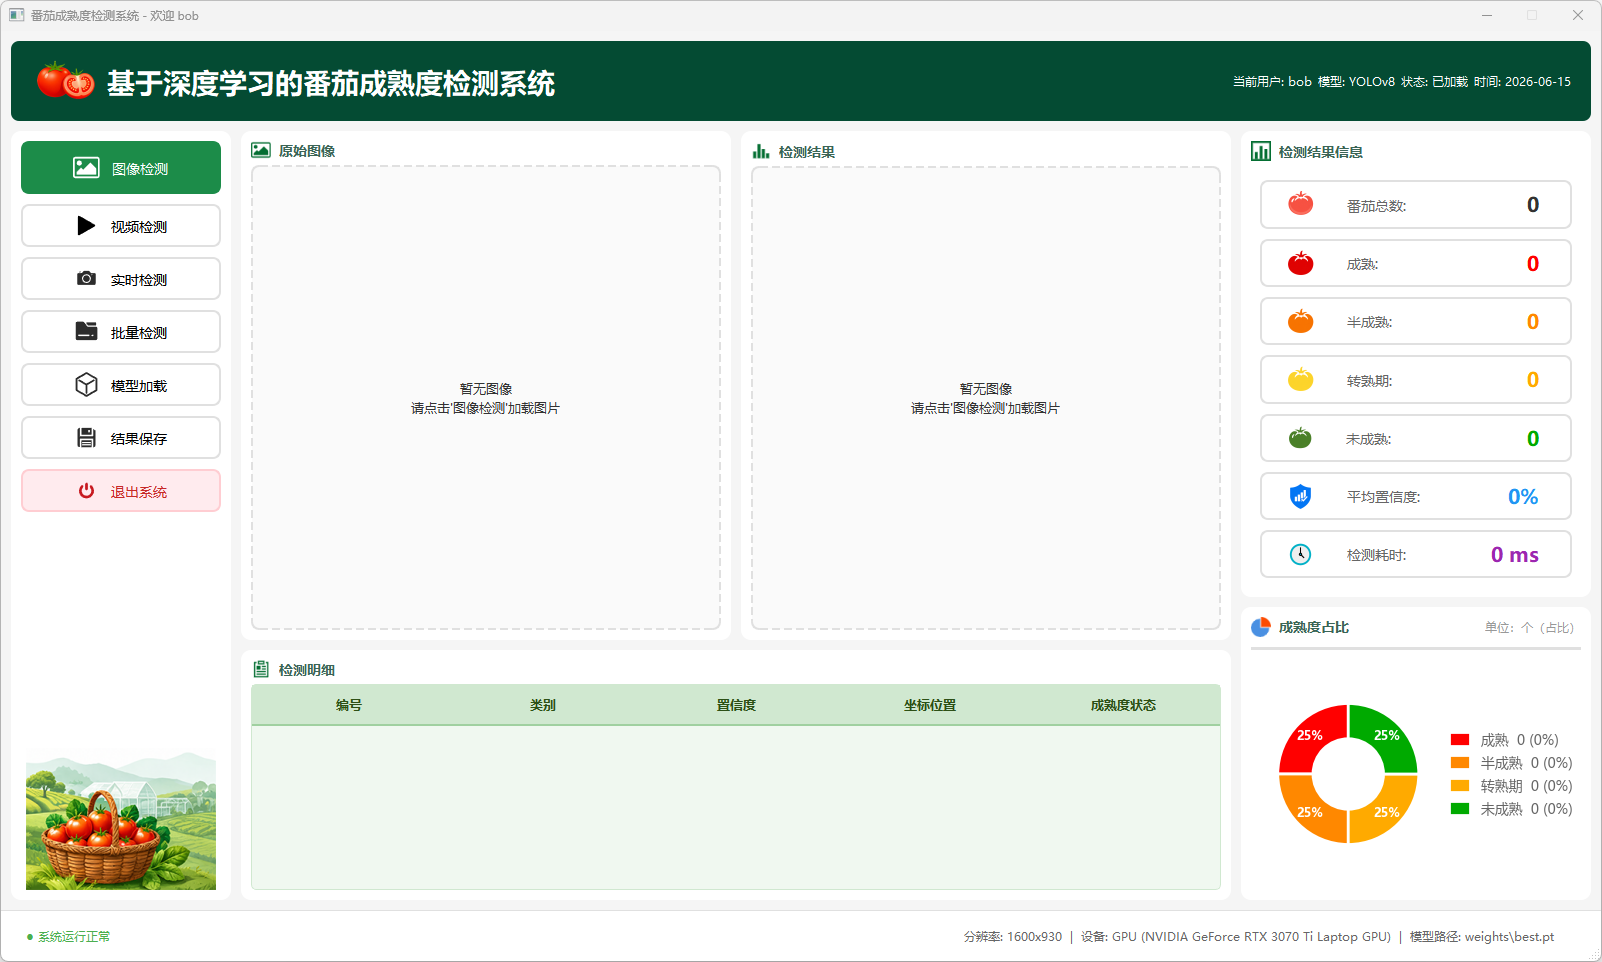Viewport: 1602px width, 962px height.
Task: Click the 0% average confidence value
Action: (x=1523, y=496)
